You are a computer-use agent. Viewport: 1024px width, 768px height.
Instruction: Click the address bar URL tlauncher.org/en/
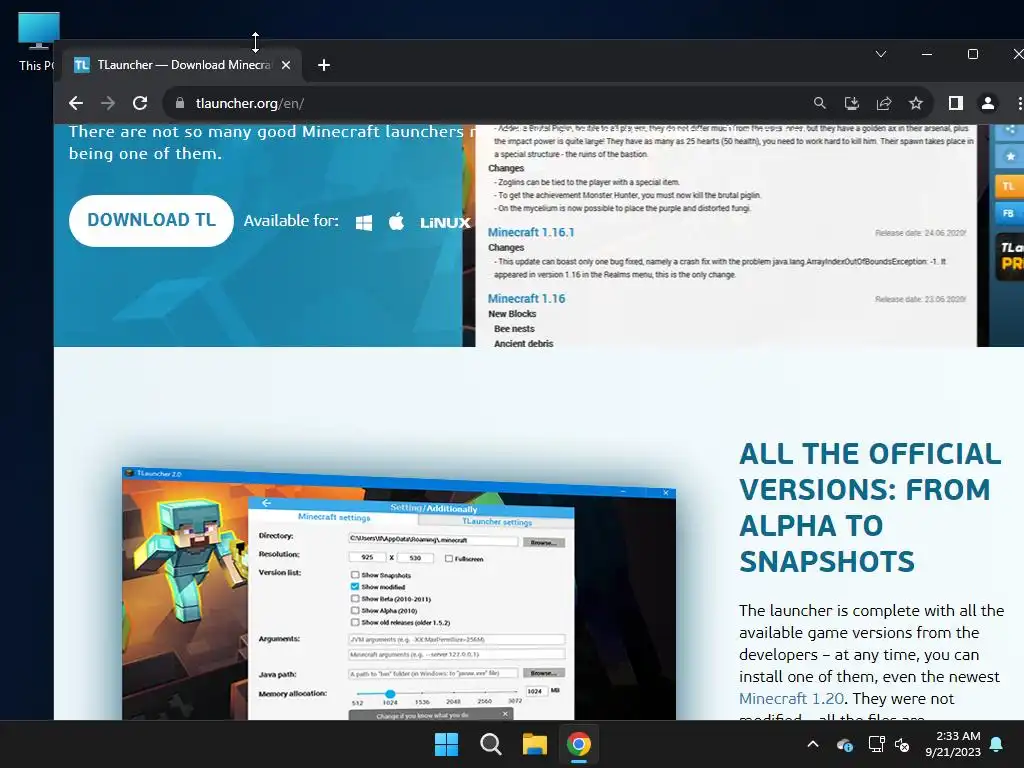point(249,103)
